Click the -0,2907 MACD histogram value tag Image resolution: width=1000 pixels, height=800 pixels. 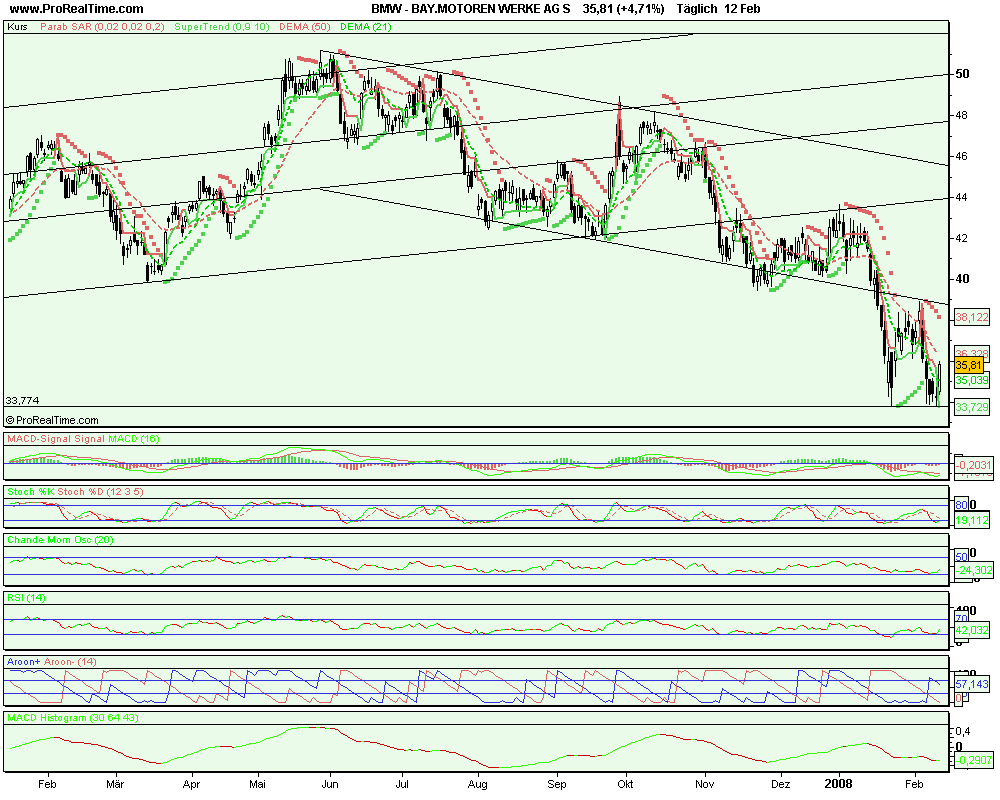(x=974, y=760)
